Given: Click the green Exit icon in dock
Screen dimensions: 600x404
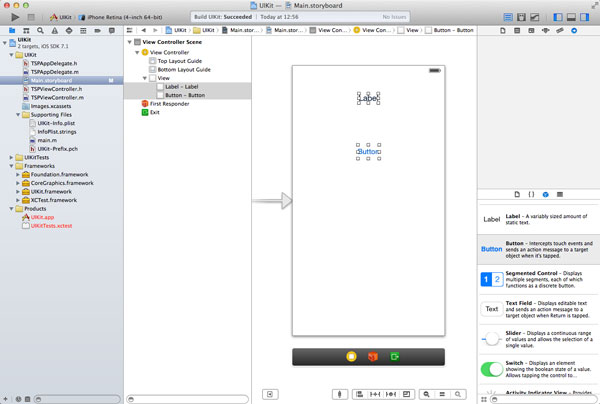Looking at the screenshot, I should point(395,357).
